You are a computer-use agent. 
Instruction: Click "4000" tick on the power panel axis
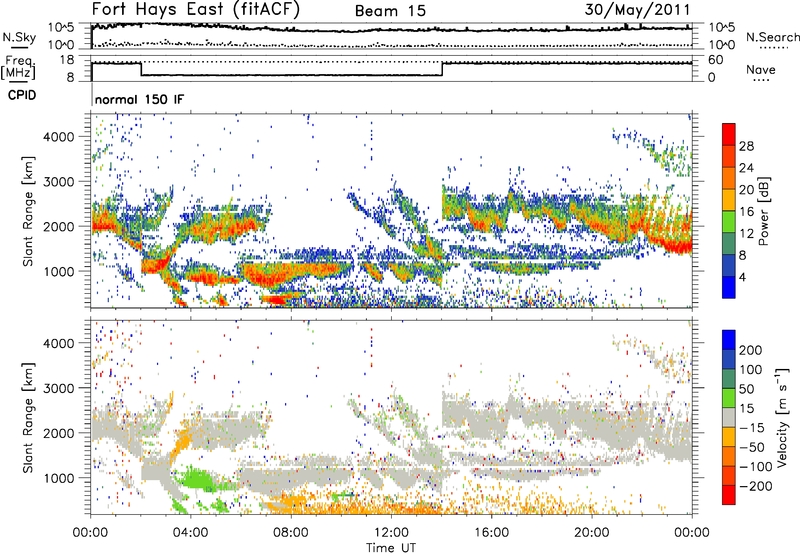(58, 137)
